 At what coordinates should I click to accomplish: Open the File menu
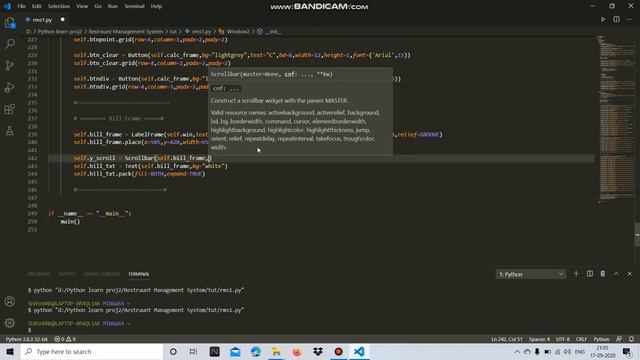click(x=22, y=6)
